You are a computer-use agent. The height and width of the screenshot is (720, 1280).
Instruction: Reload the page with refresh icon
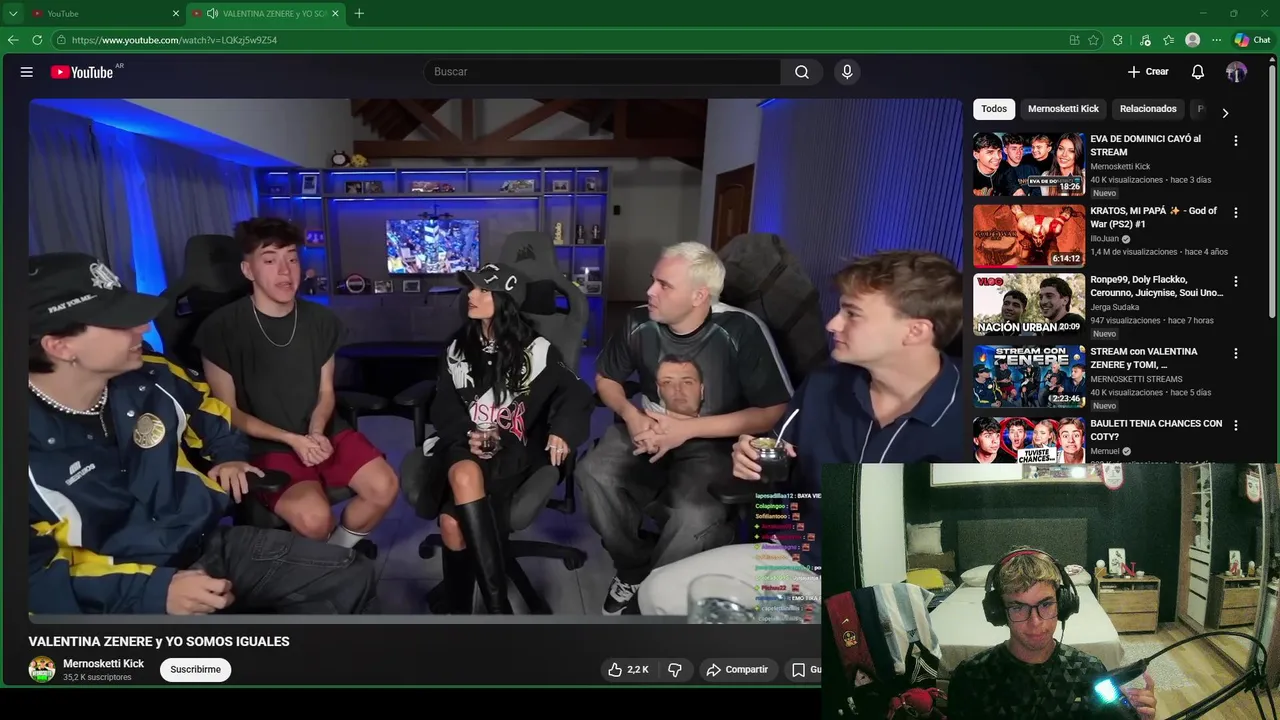pos(37,40)
